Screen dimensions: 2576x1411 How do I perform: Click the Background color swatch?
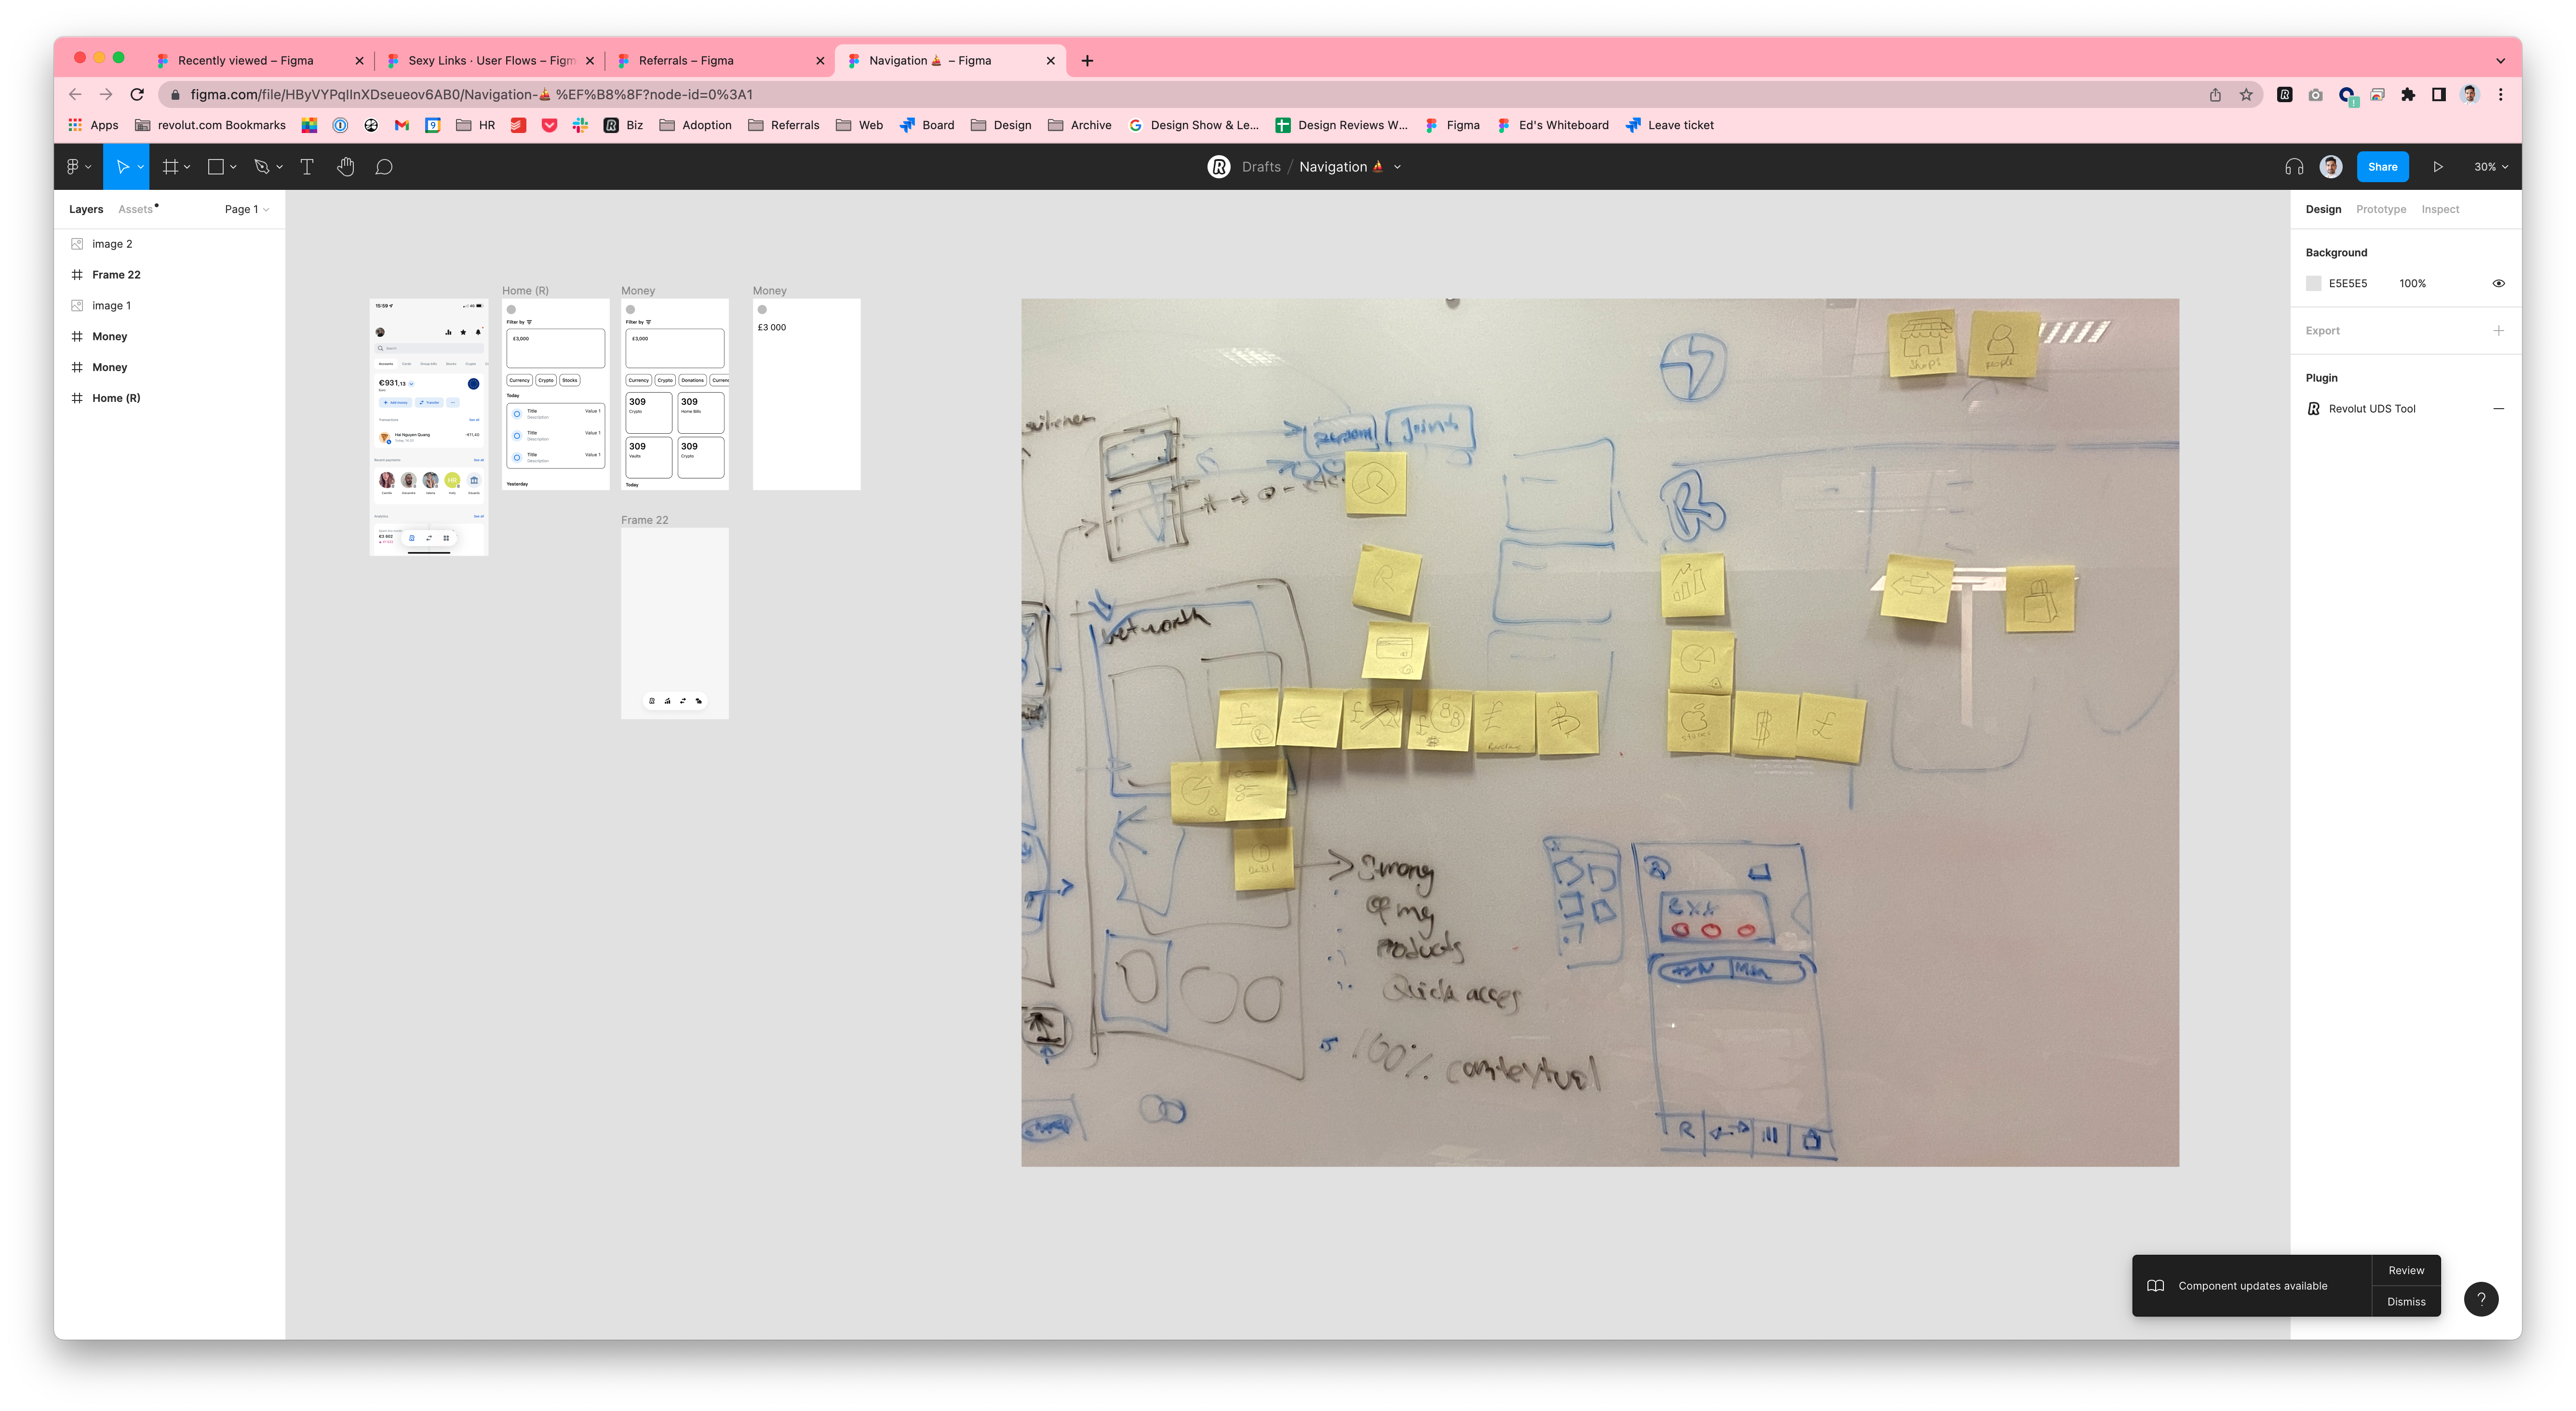point(2313,283)
